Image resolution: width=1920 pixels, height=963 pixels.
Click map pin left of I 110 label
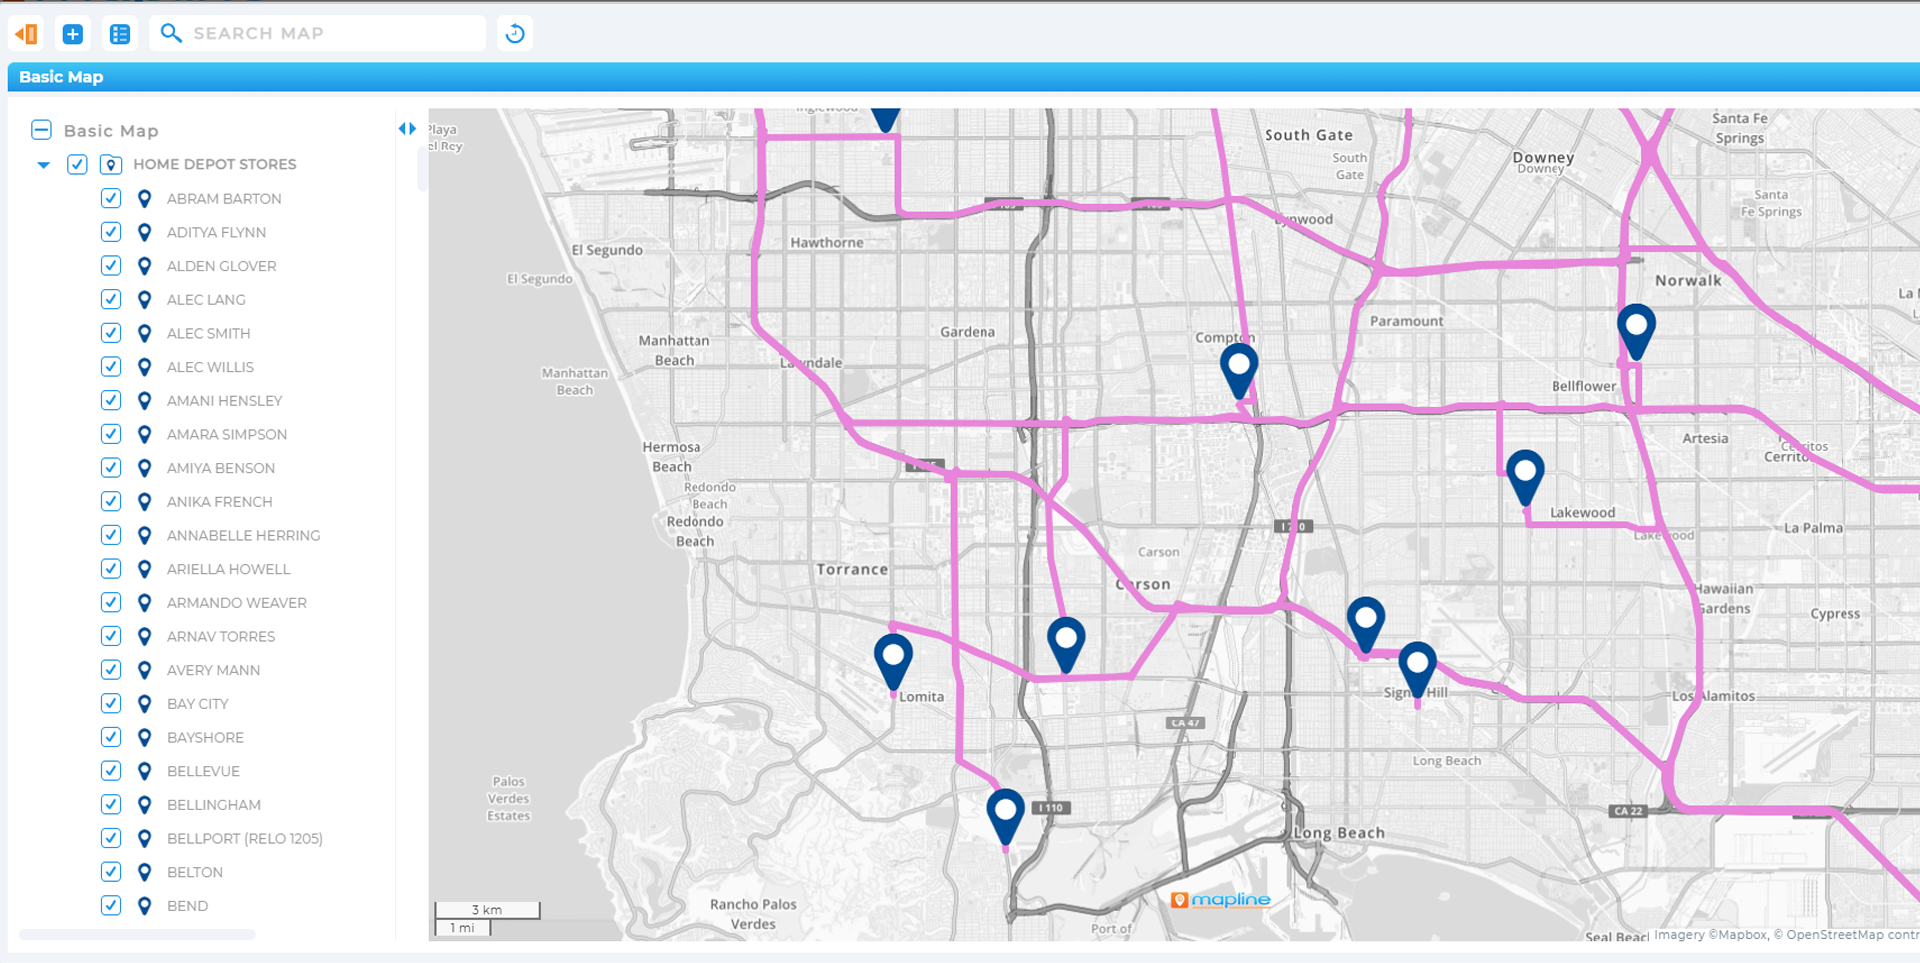click(1005, 815)
